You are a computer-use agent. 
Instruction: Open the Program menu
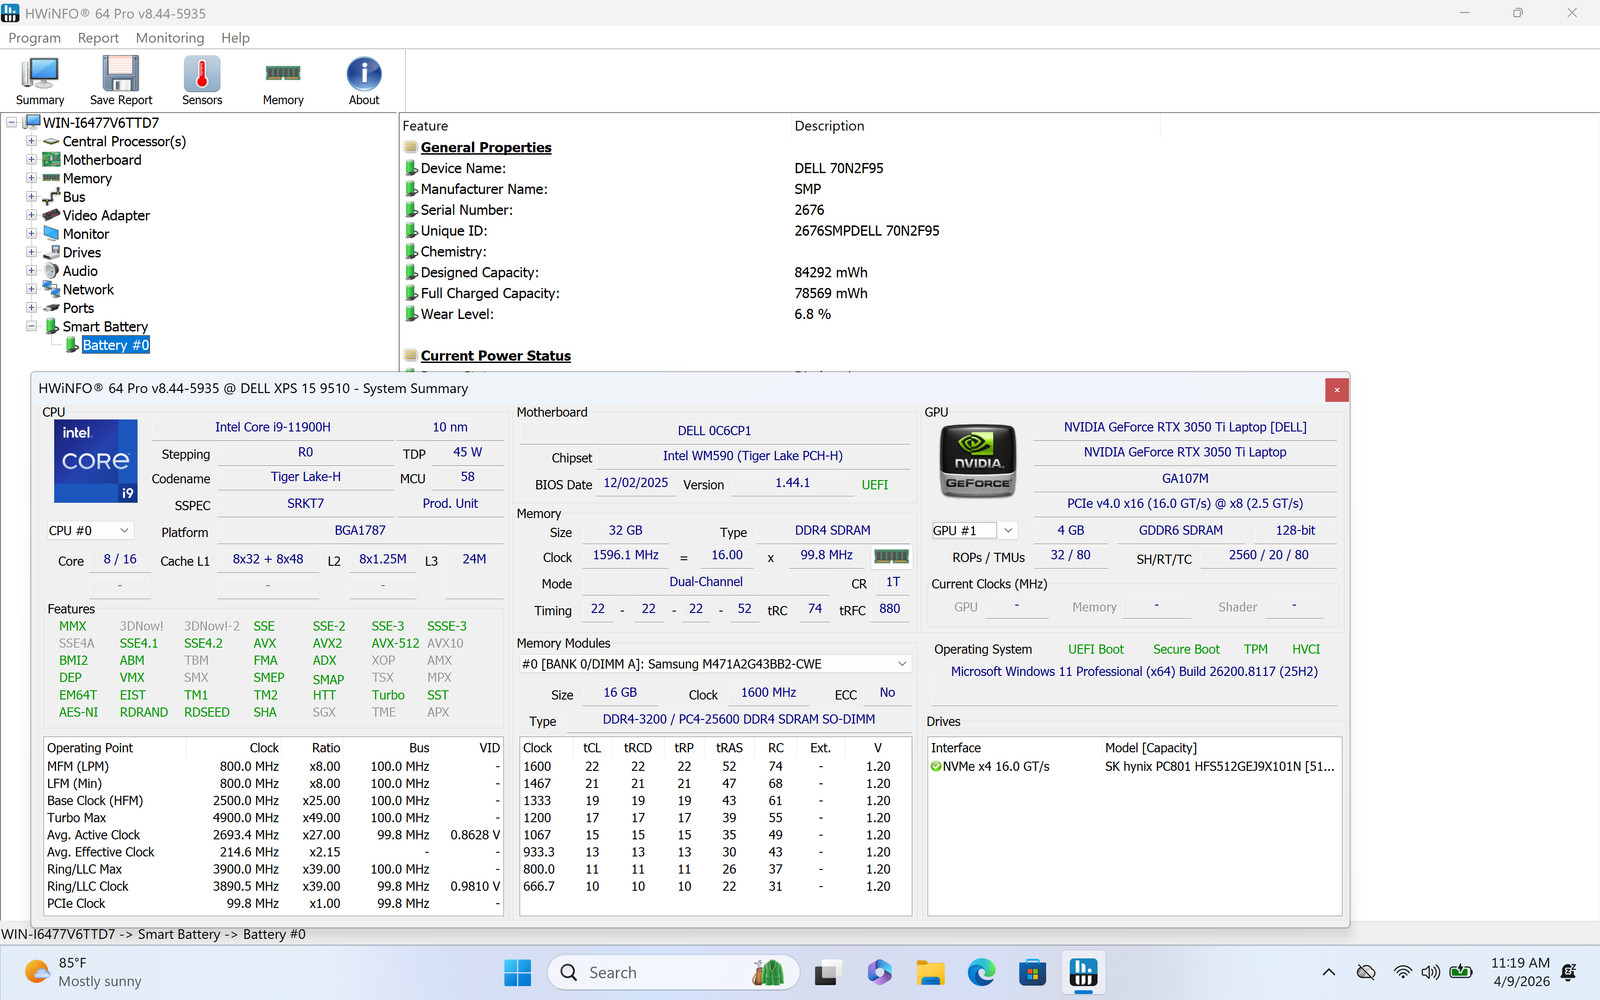point(35,38)
